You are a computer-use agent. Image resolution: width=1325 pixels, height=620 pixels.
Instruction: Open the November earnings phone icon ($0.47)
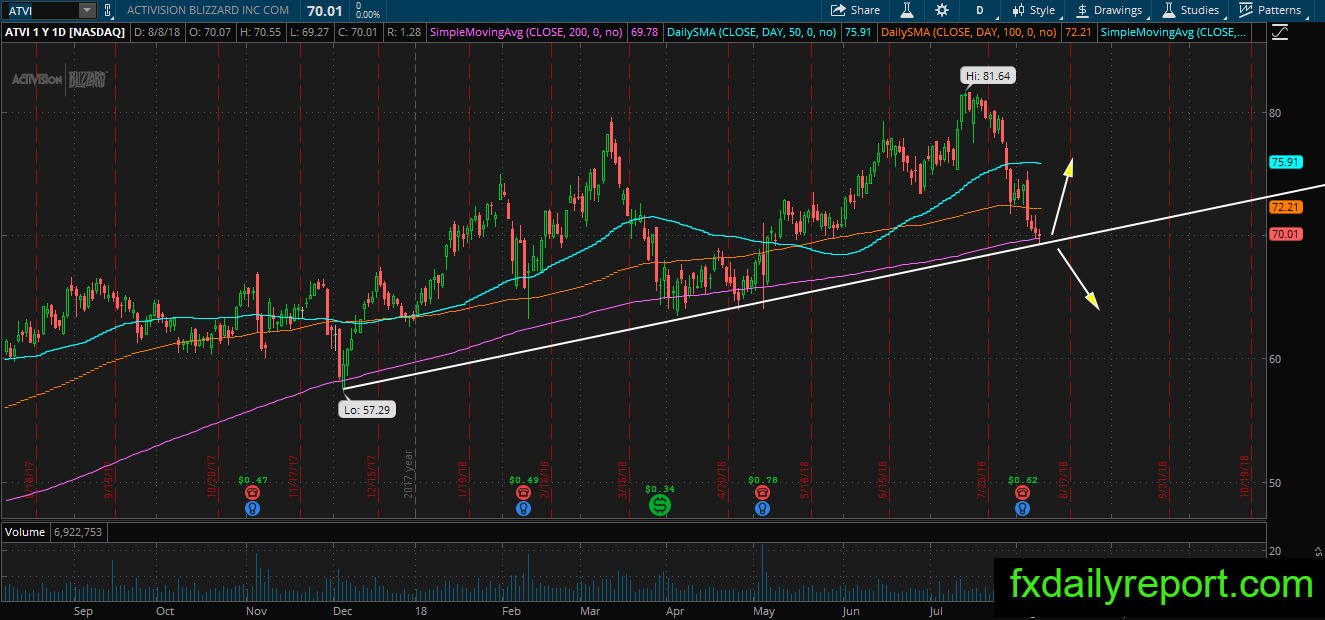coord(254,493)
